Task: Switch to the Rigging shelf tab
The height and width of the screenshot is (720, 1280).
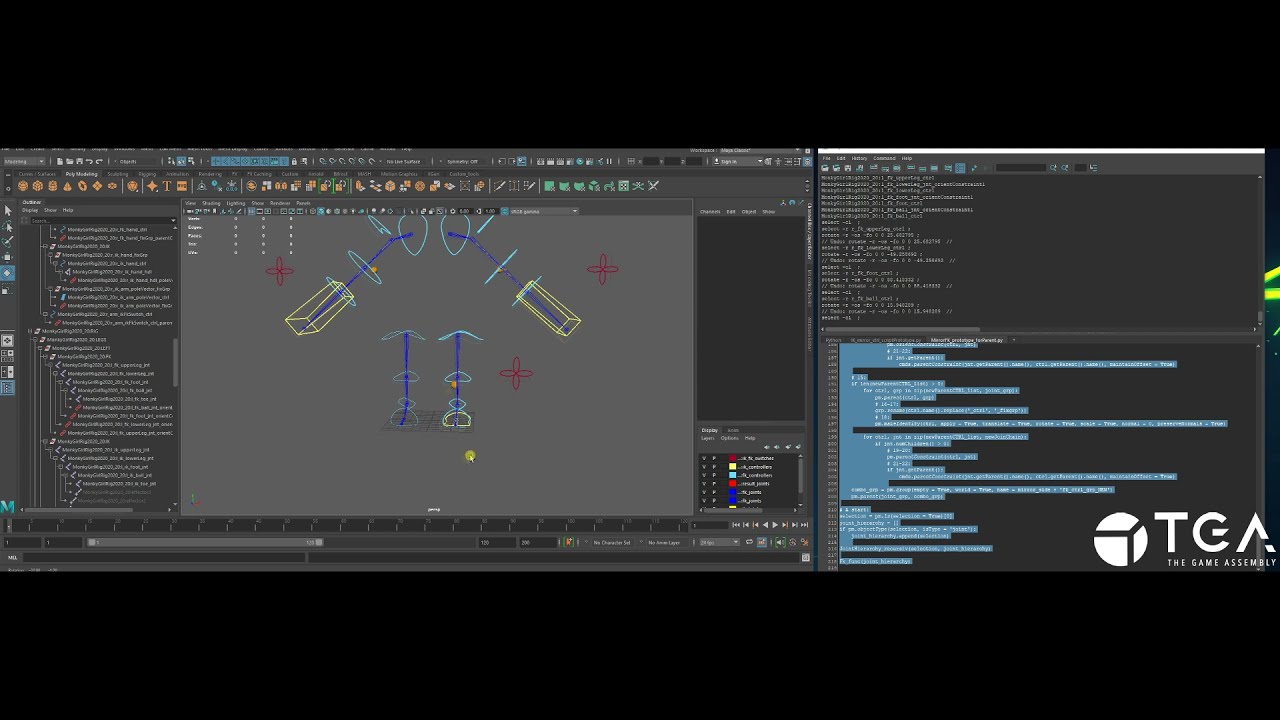Action: click(x=147, y=174)
